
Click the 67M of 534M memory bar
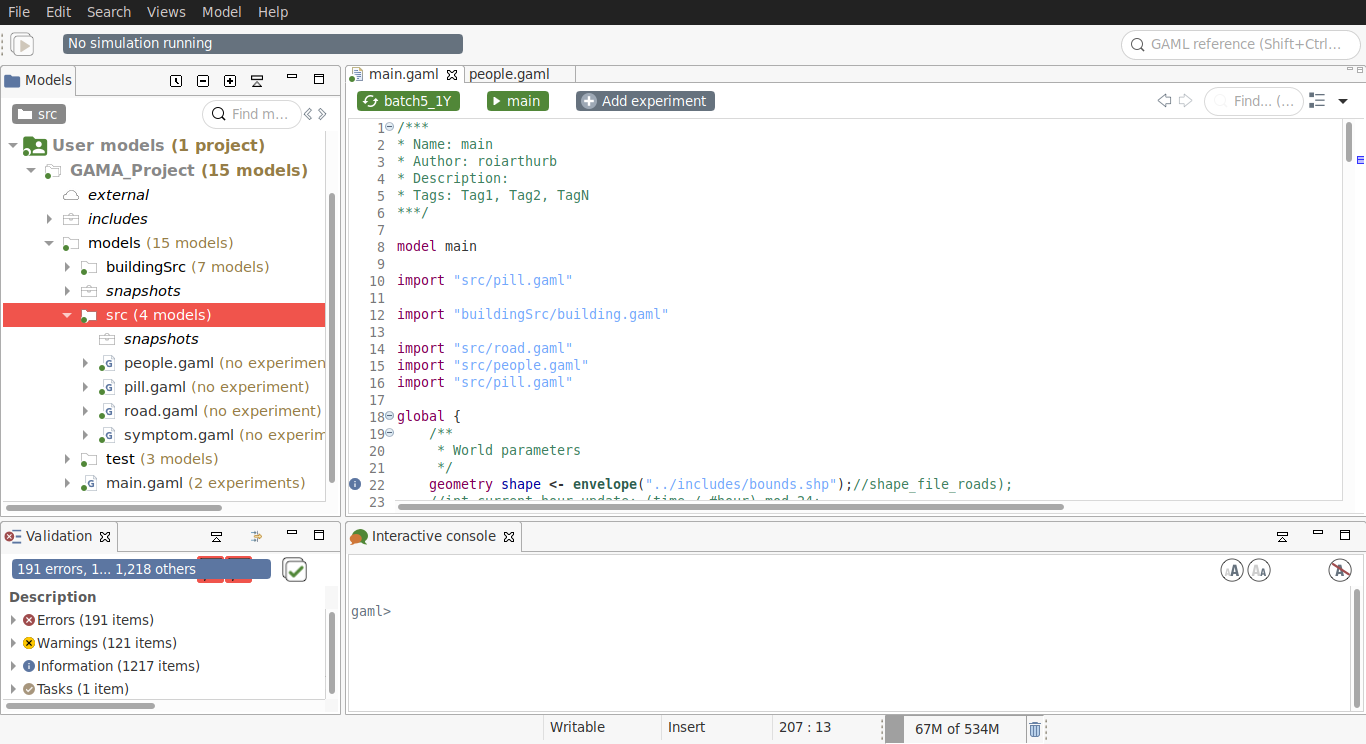pos(957,729)
